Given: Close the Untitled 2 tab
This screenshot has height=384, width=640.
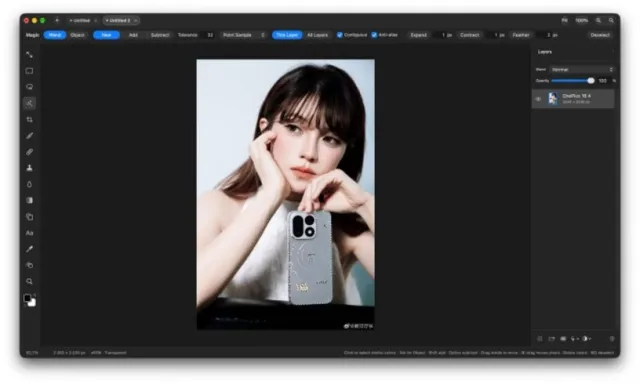Looking at the screenshot, I should (136, 20).
